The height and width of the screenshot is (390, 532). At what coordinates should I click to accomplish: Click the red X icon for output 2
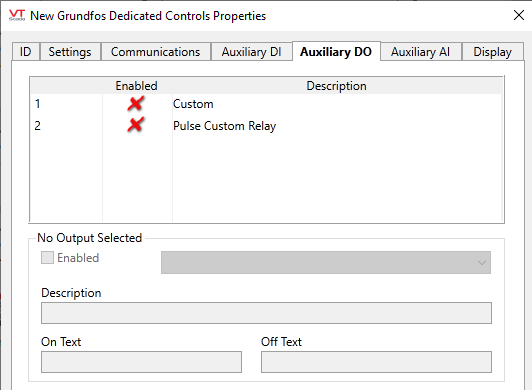tap(136, 125)
